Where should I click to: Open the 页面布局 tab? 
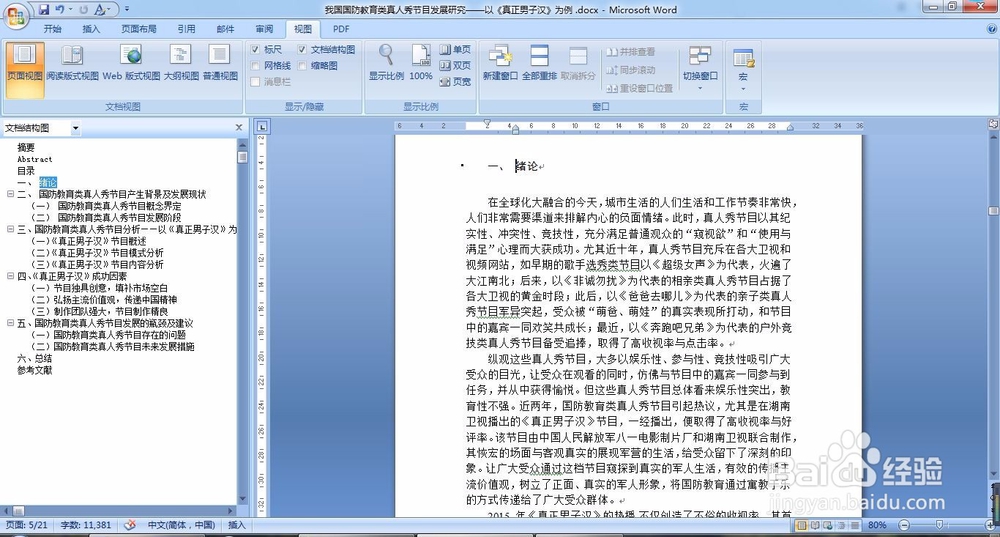(x=138, y=29)
